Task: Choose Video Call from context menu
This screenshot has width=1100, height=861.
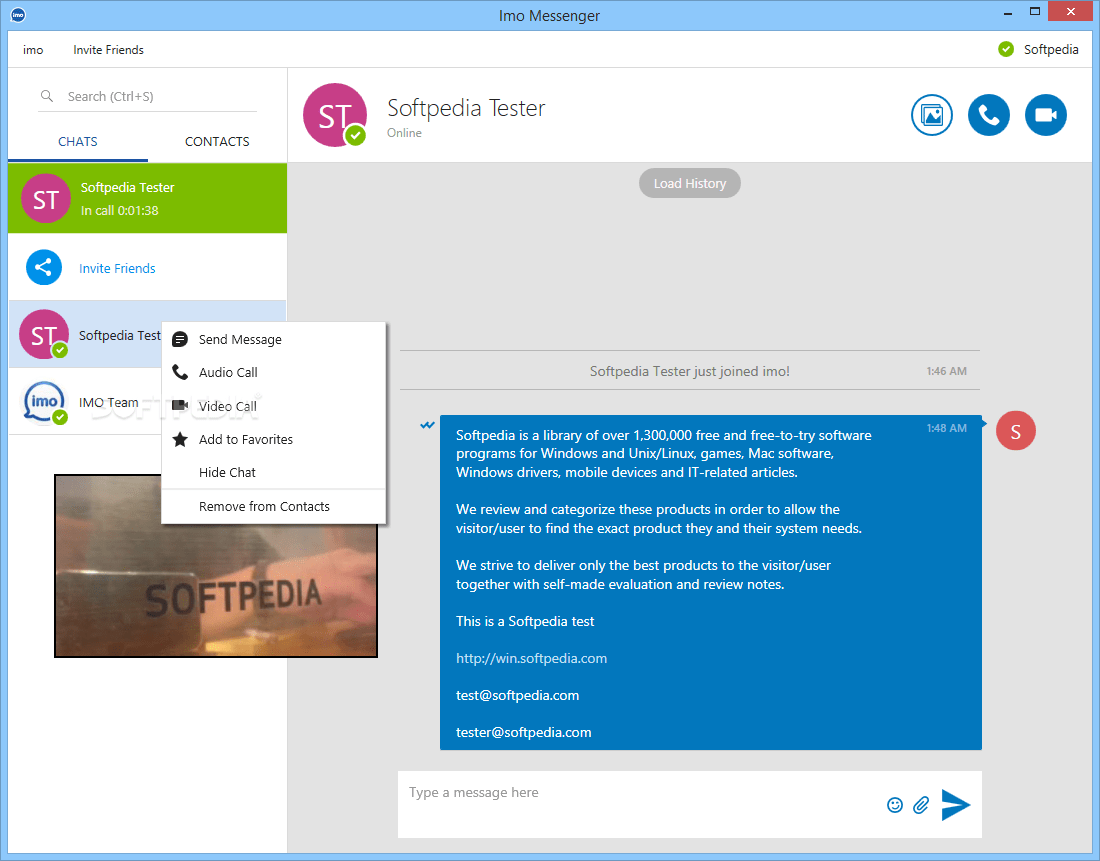Action: 274,406
